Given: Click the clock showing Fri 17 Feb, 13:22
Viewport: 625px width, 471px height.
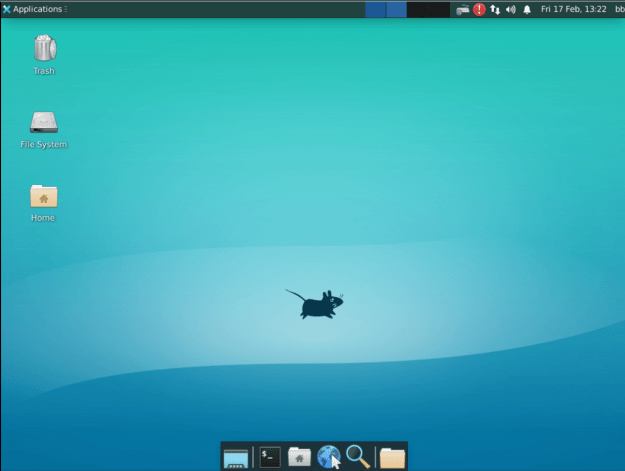Looking at the screenshot, I should click(574, 9).
